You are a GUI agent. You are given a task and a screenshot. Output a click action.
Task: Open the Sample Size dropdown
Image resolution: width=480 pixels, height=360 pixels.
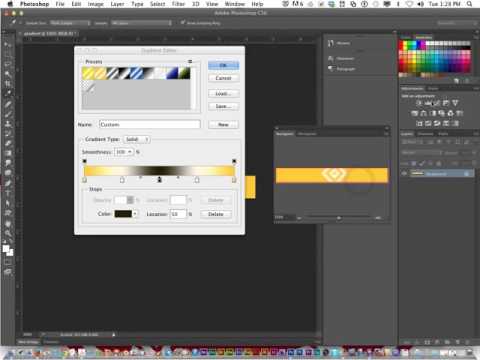pyautogui.click(x=70, y=23)
